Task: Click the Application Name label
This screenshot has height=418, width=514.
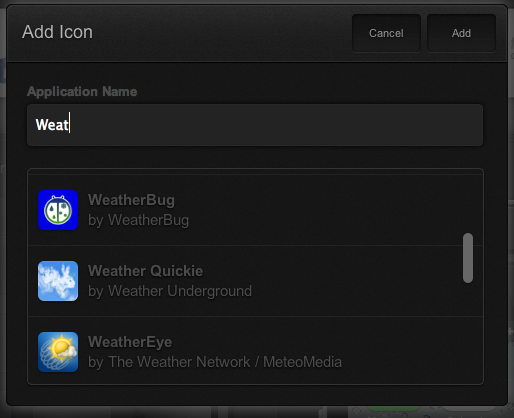Action: (82, 91)
